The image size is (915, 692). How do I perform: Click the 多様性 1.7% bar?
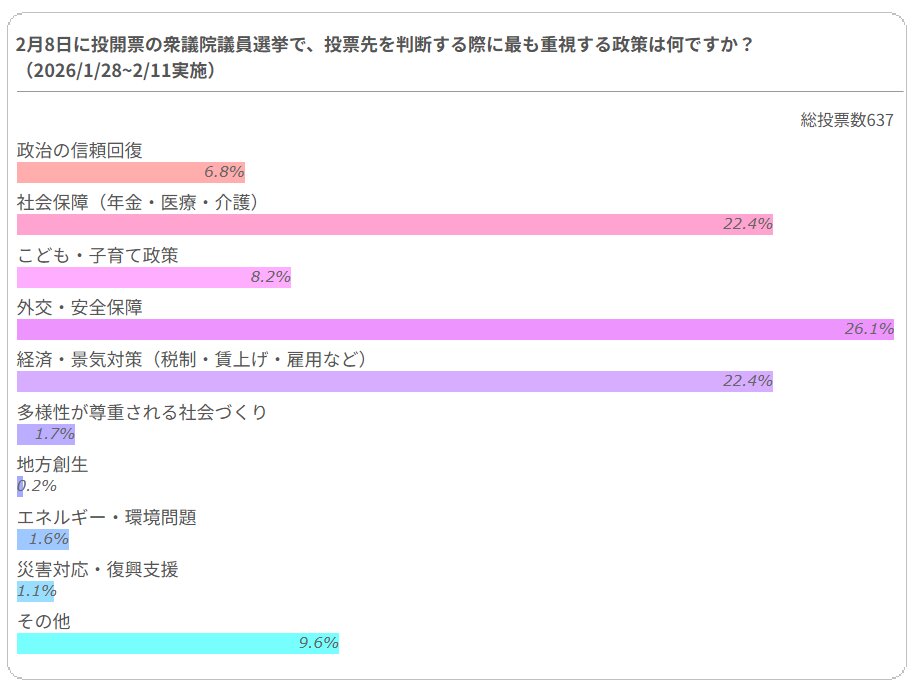(x=46, y=434)
